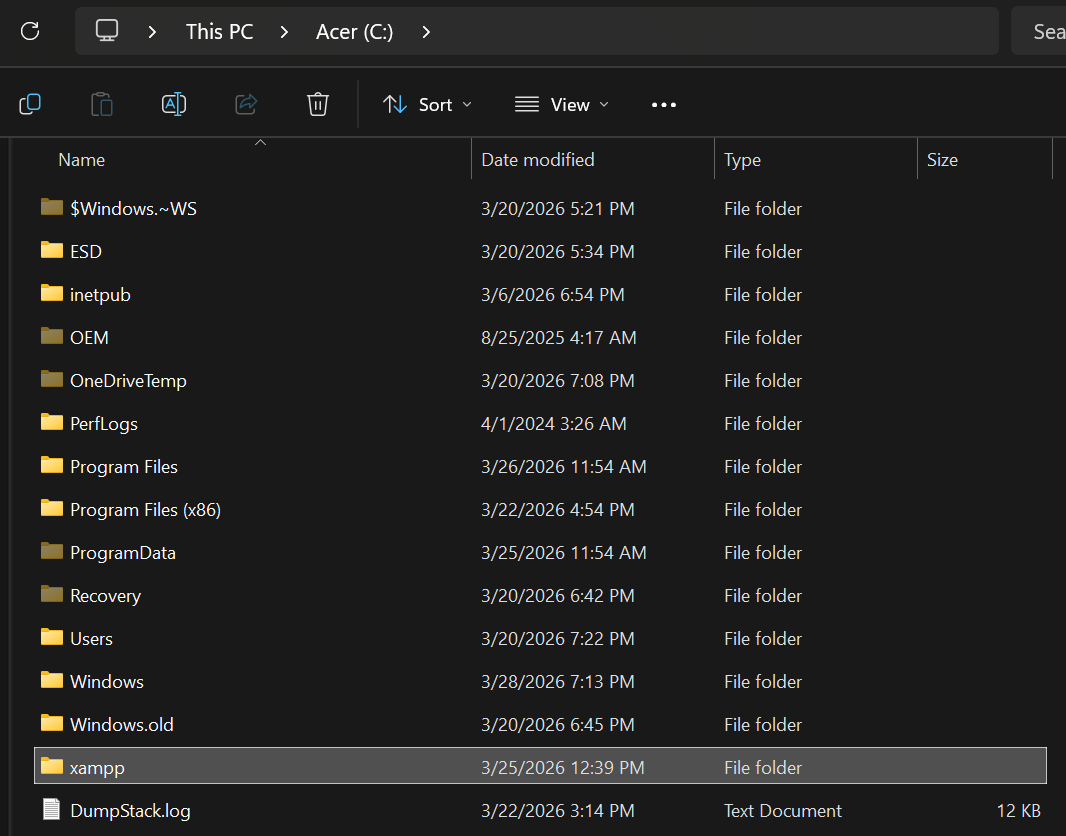The height and width of the screenshot is (836, 1066).
Task: Click the inetpub folder name
Action: [x=100, y=294]
